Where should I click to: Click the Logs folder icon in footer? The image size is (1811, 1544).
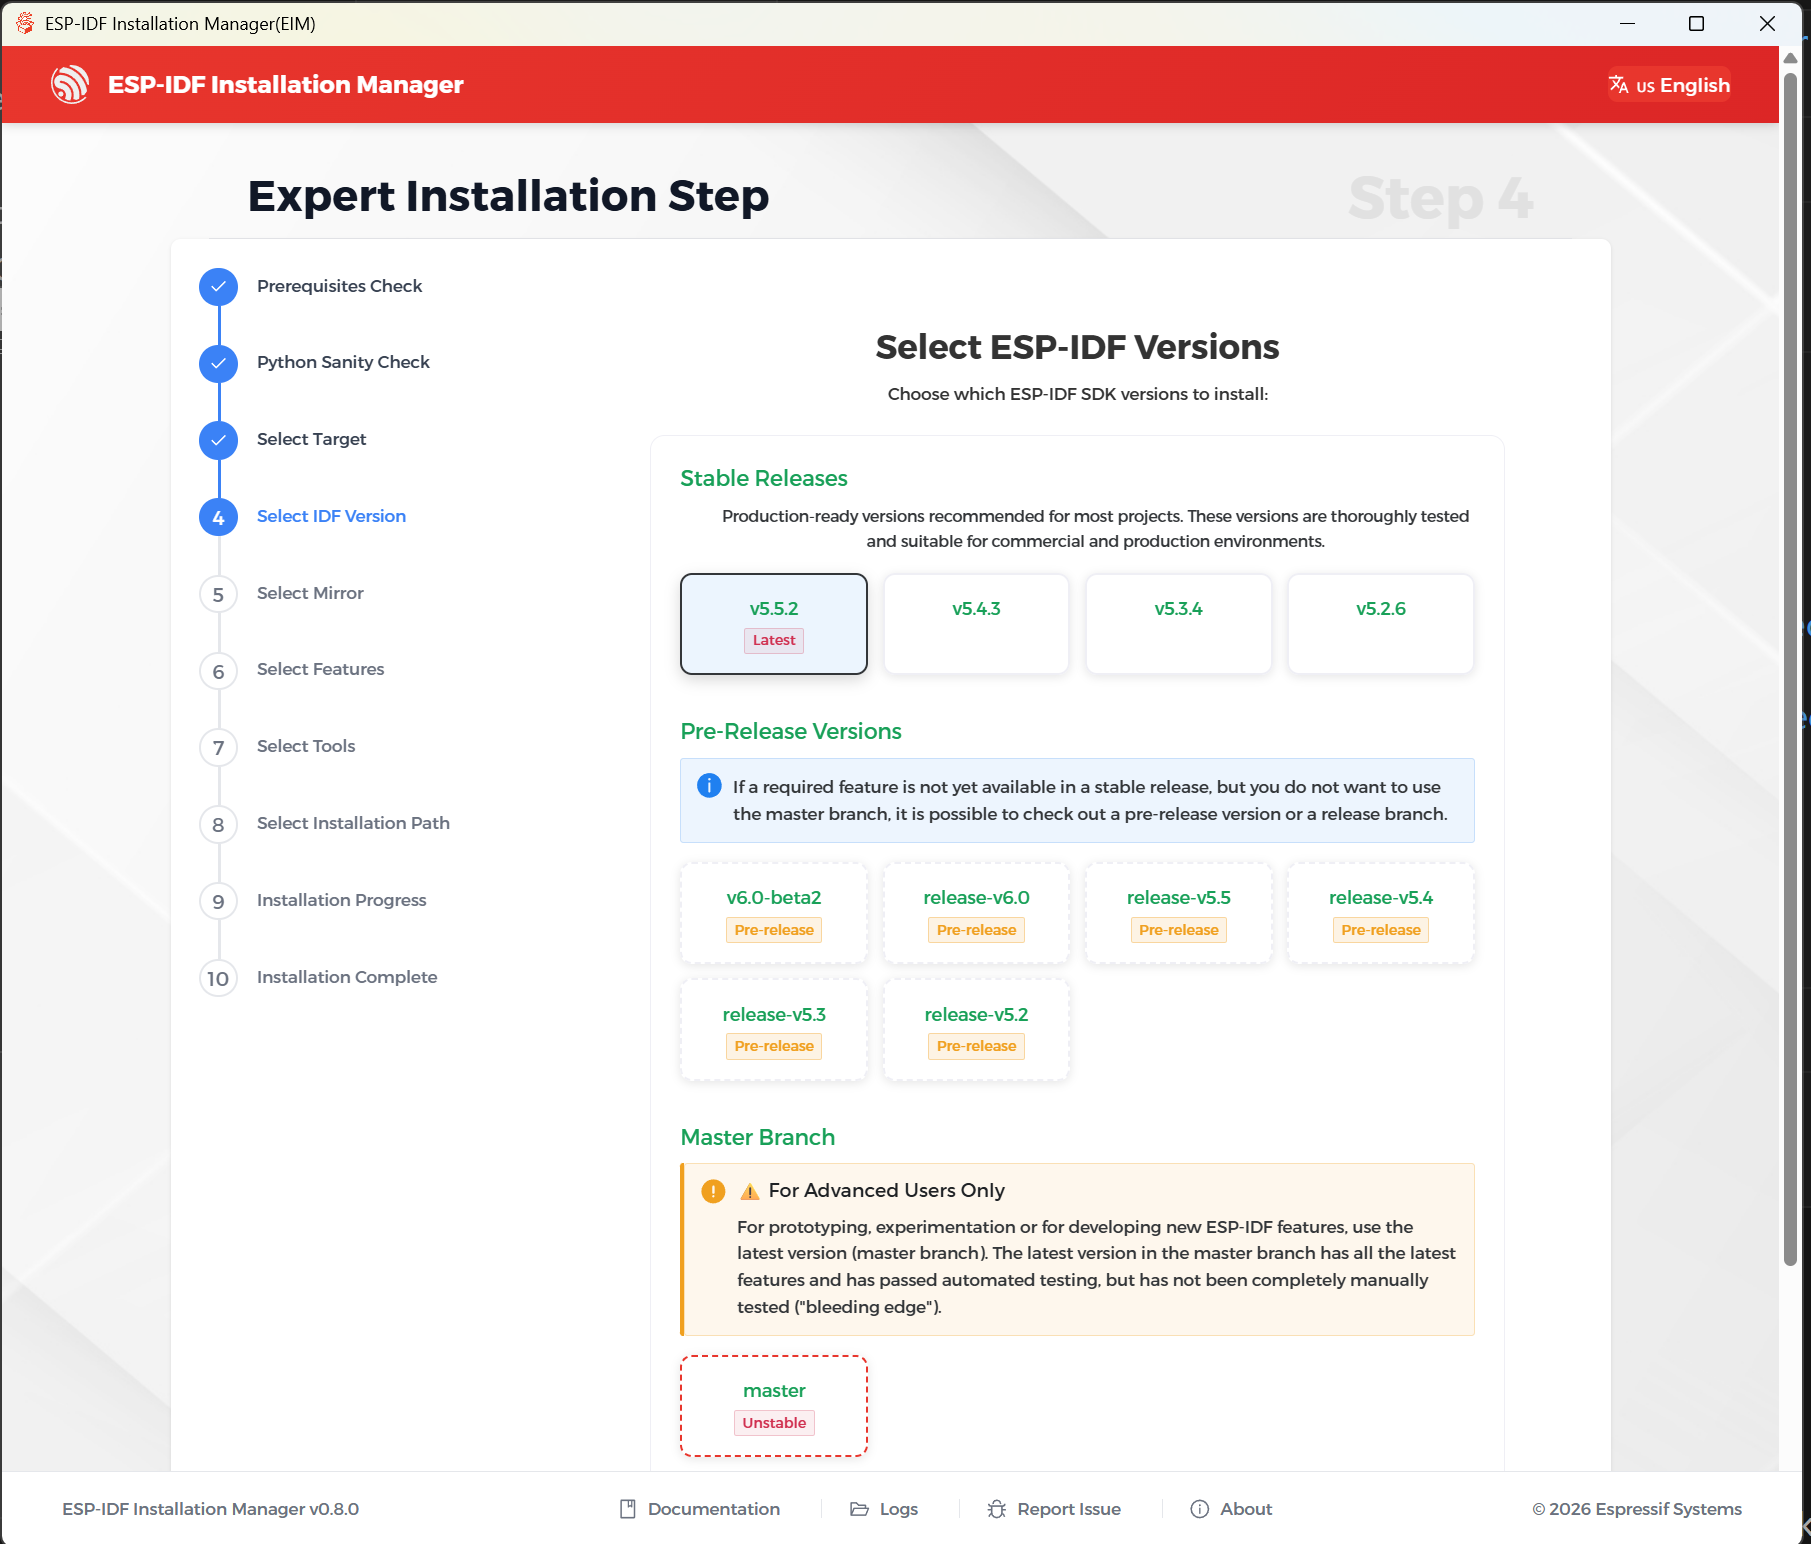[x=859, y=1509]
